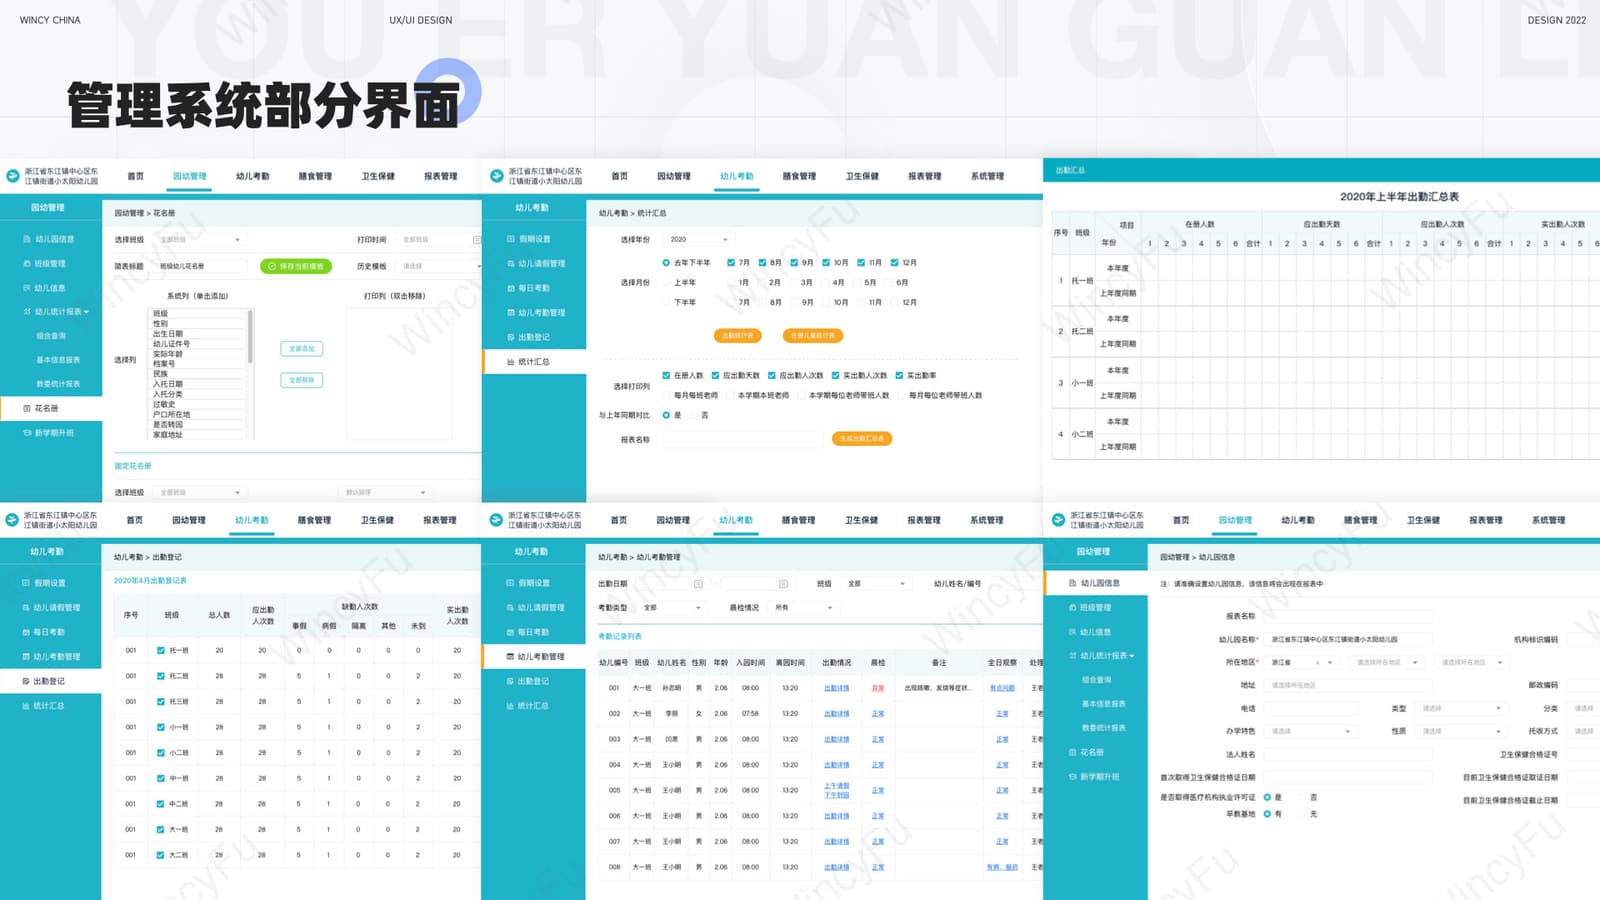
Task: Click 幼儿园信息 sidebar icon on 花名册 screen
Action: pos(27,240)
